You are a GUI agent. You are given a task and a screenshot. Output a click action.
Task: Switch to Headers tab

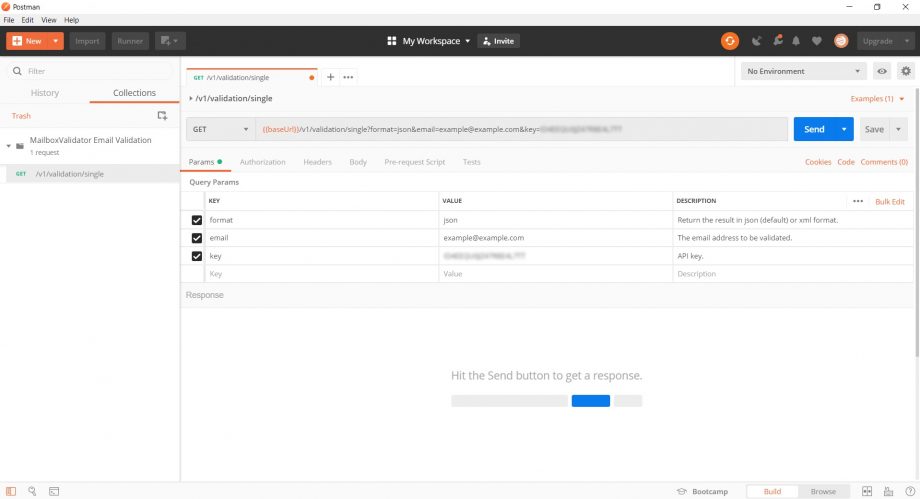[317, 162]
